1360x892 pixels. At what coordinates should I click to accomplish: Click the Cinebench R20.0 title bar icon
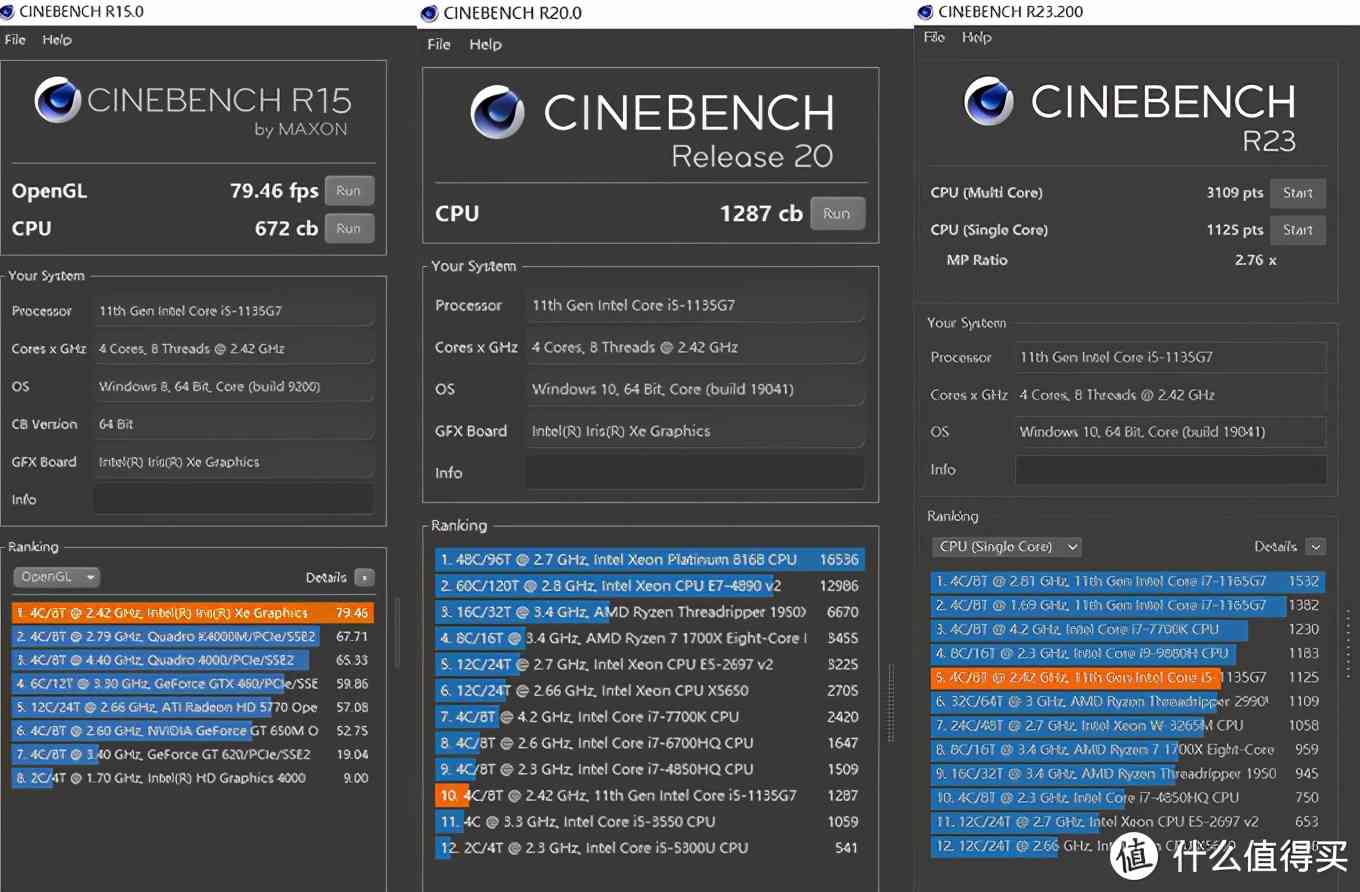tap(430, 13)
